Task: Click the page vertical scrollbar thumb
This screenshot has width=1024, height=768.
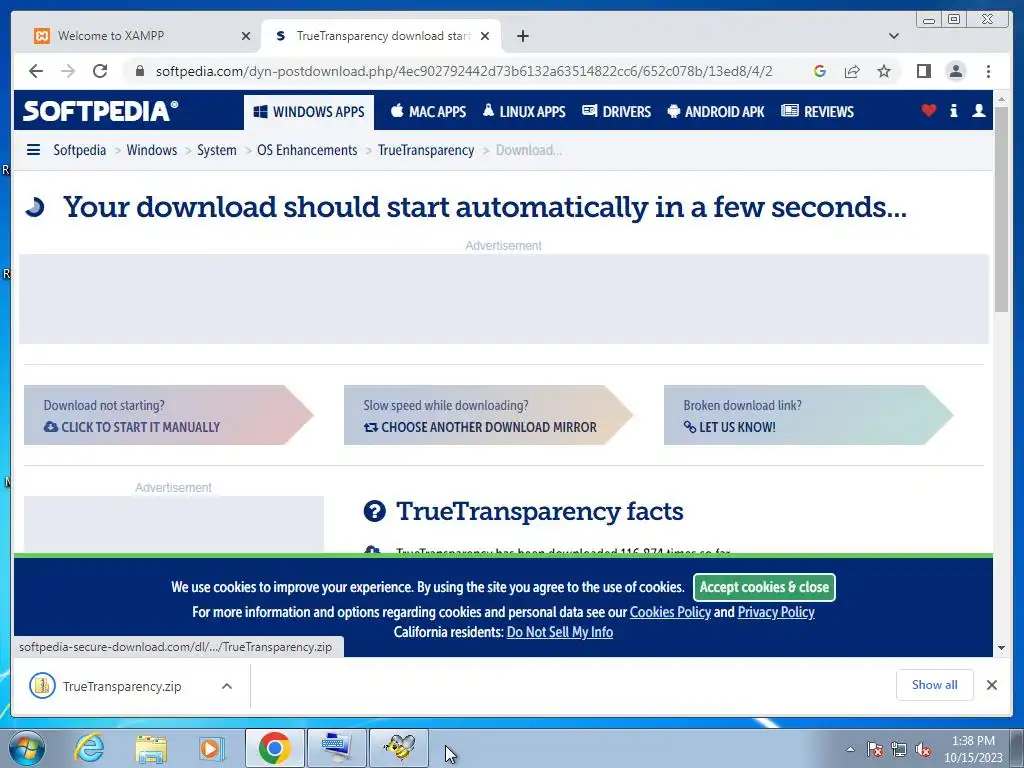Action: (x=1001, y=209)
